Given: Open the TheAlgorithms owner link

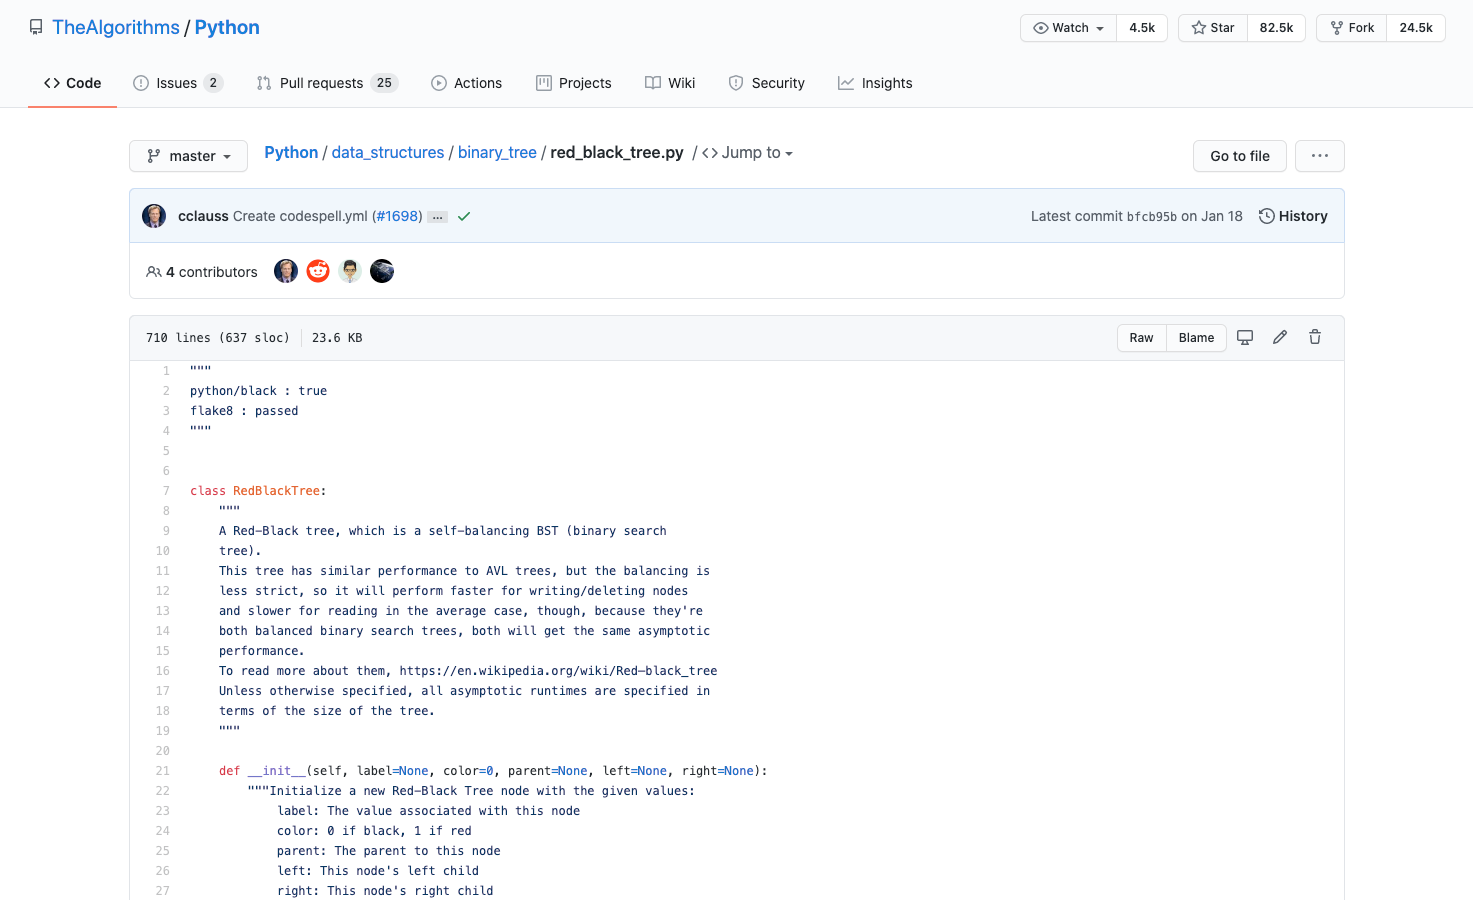Looking at the screenshot, I should click(116, 28).
